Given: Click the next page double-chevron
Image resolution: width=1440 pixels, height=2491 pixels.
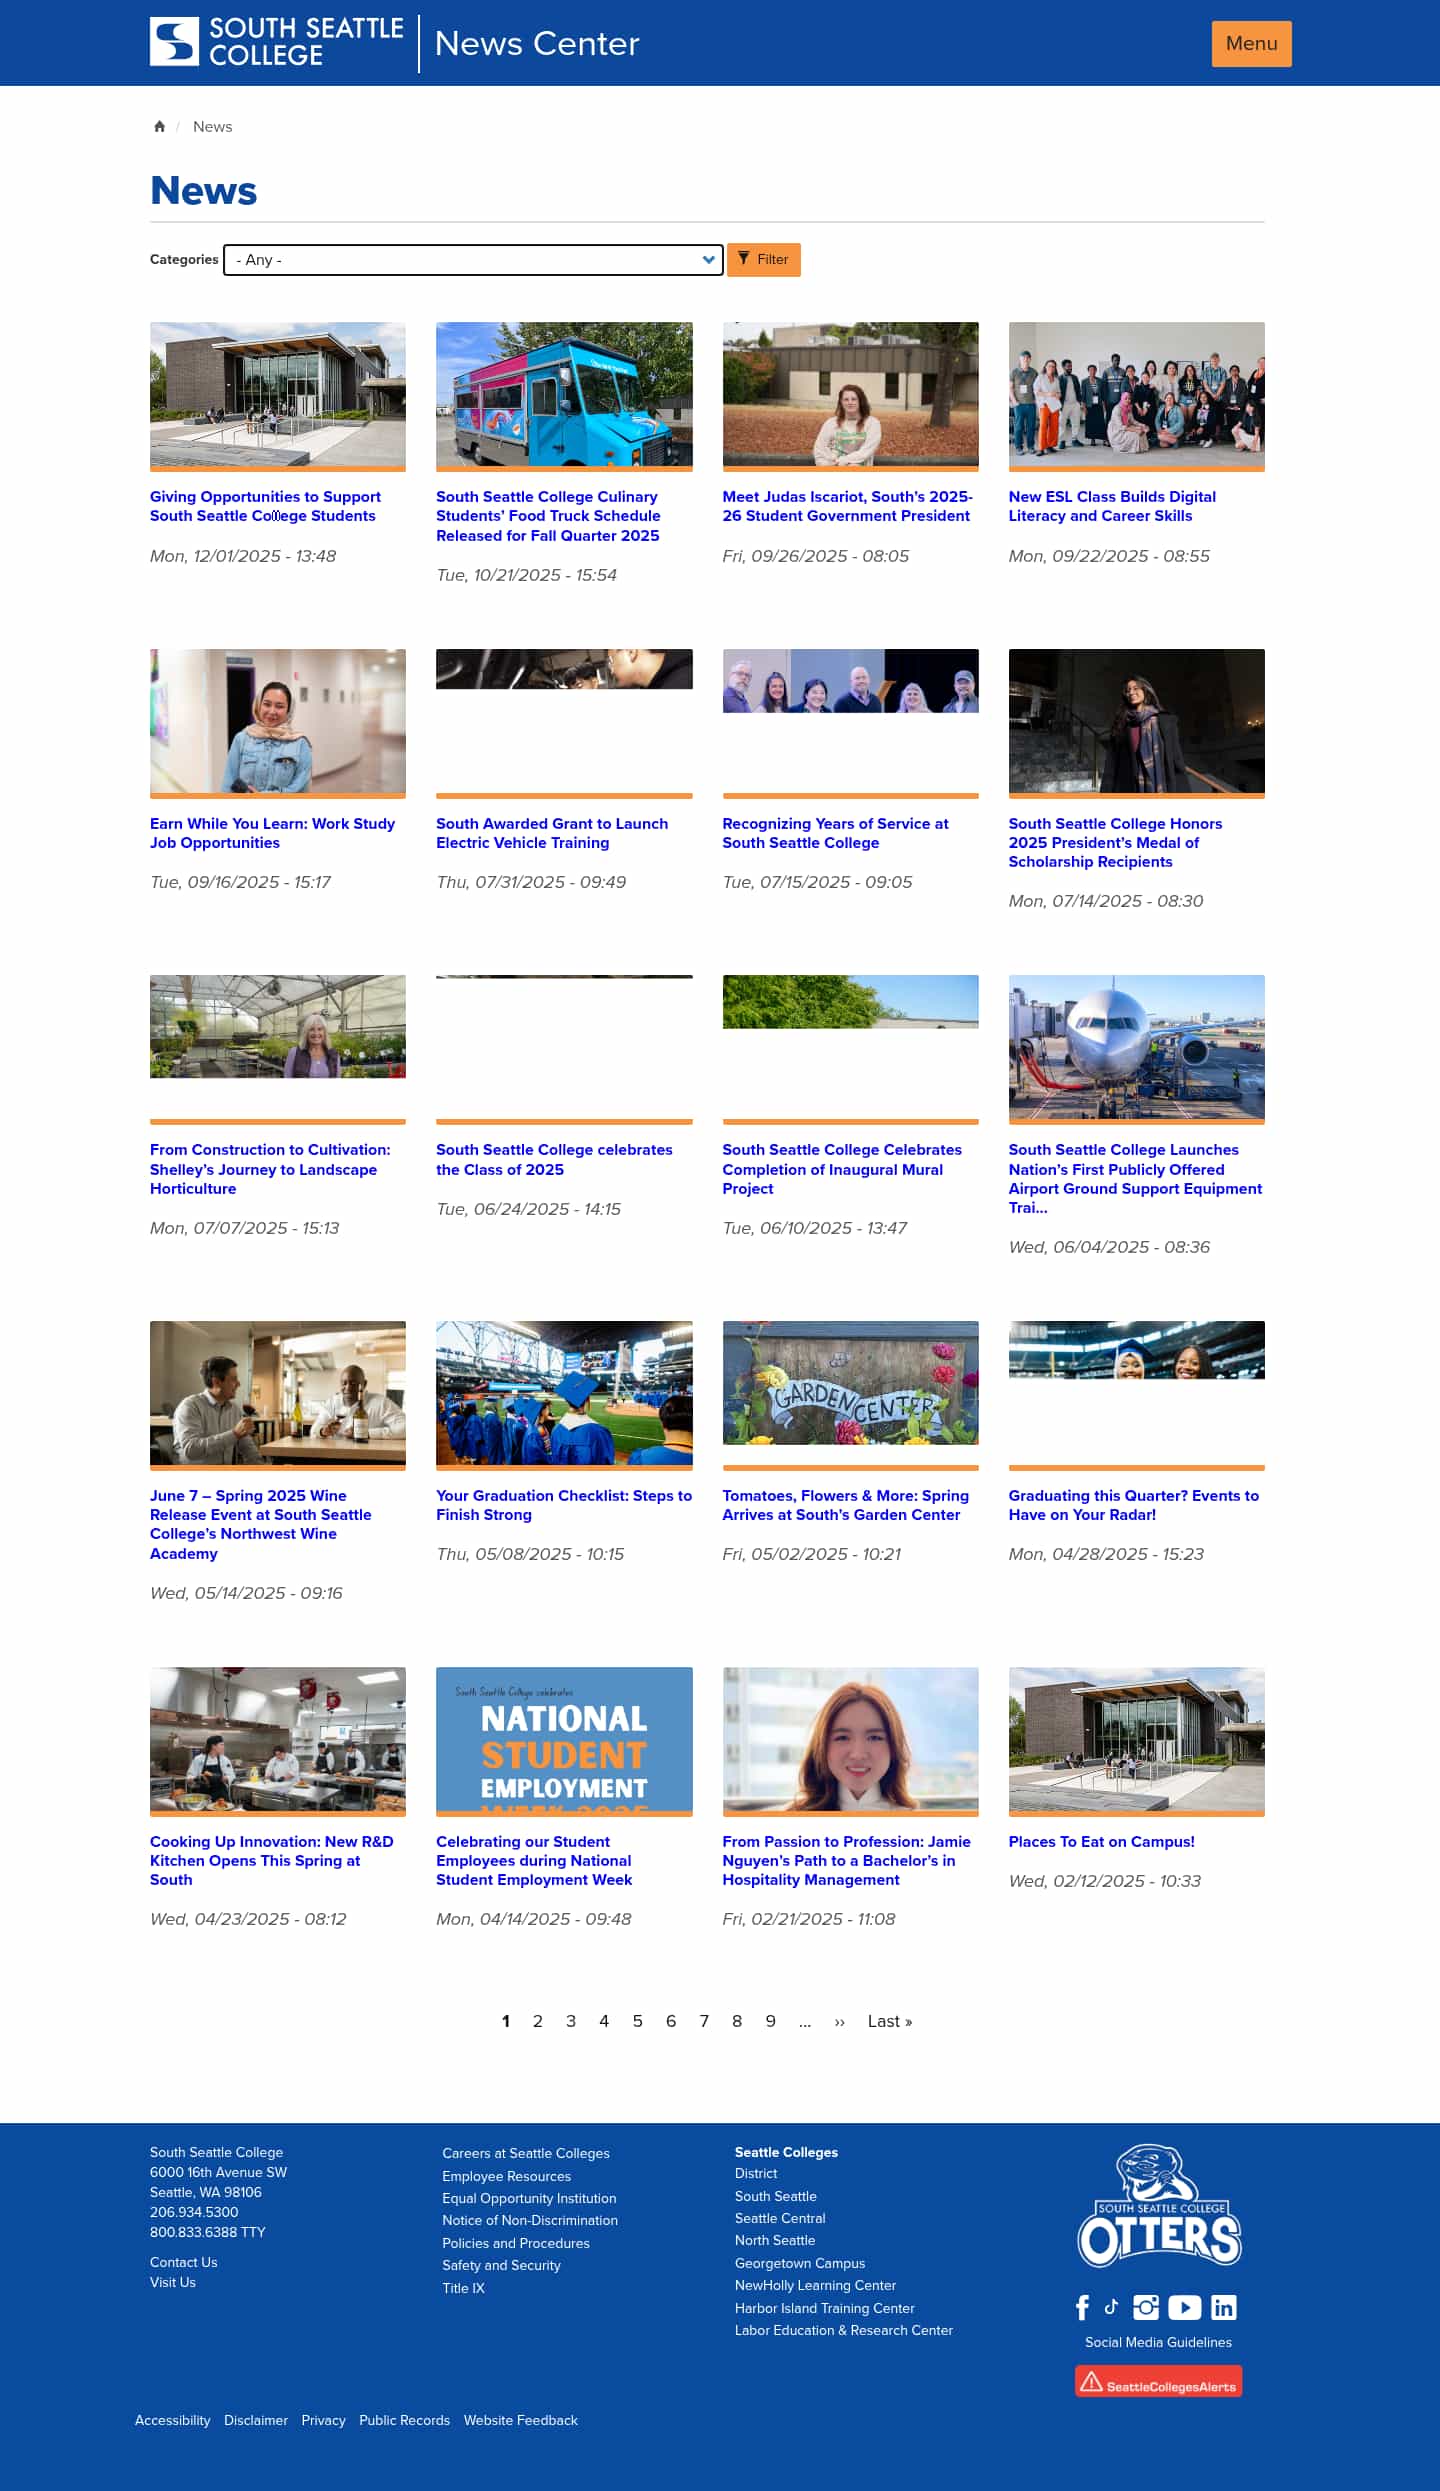Looking at the screenshot, I should coord(839,2022).
